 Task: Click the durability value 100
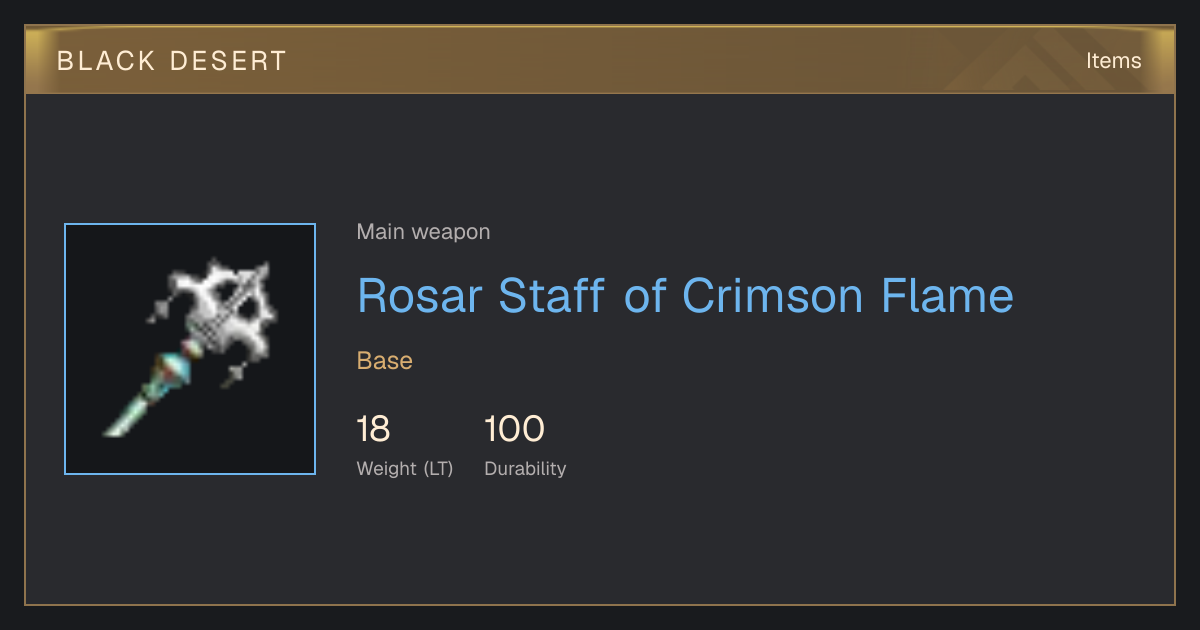click(514, 429)
